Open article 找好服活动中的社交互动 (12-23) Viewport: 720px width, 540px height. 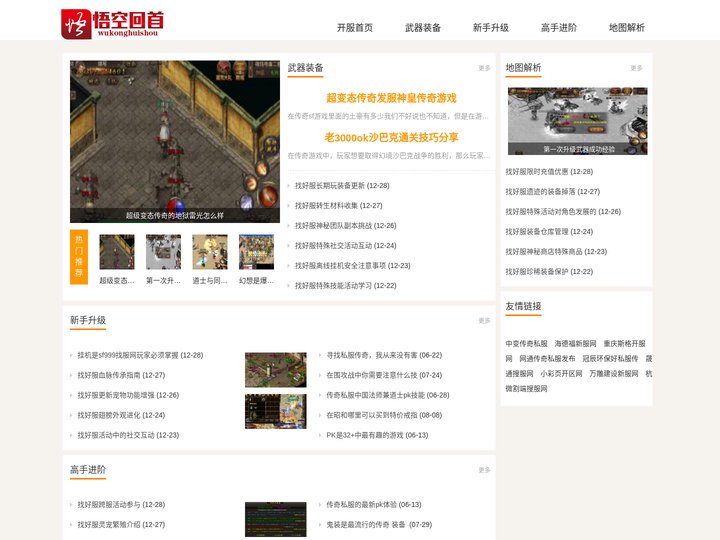click(x=128, y=435)
